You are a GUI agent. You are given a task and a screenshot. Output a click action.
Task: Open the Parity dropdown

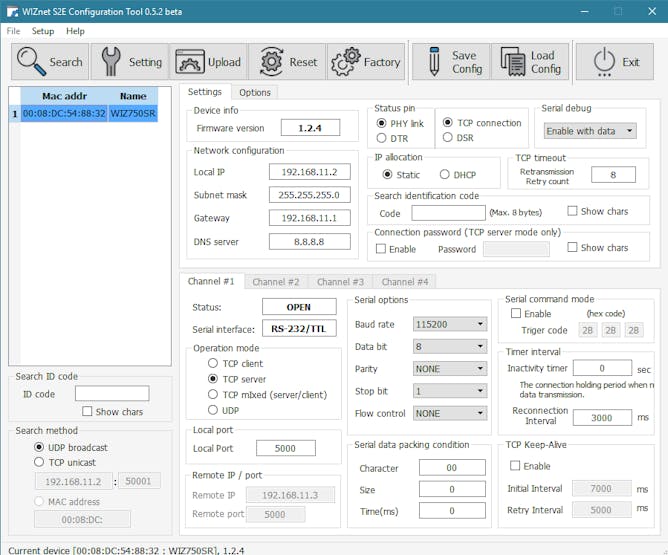click(450, 368)
